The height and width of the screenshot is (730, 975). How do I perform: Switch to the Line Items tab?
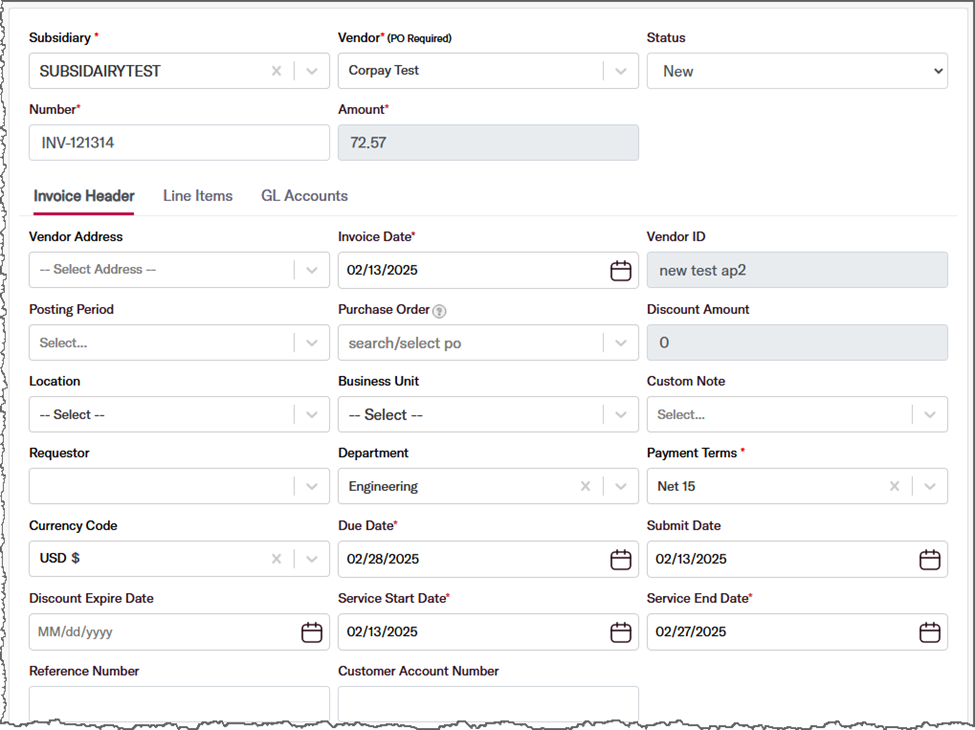coord(198,196)
